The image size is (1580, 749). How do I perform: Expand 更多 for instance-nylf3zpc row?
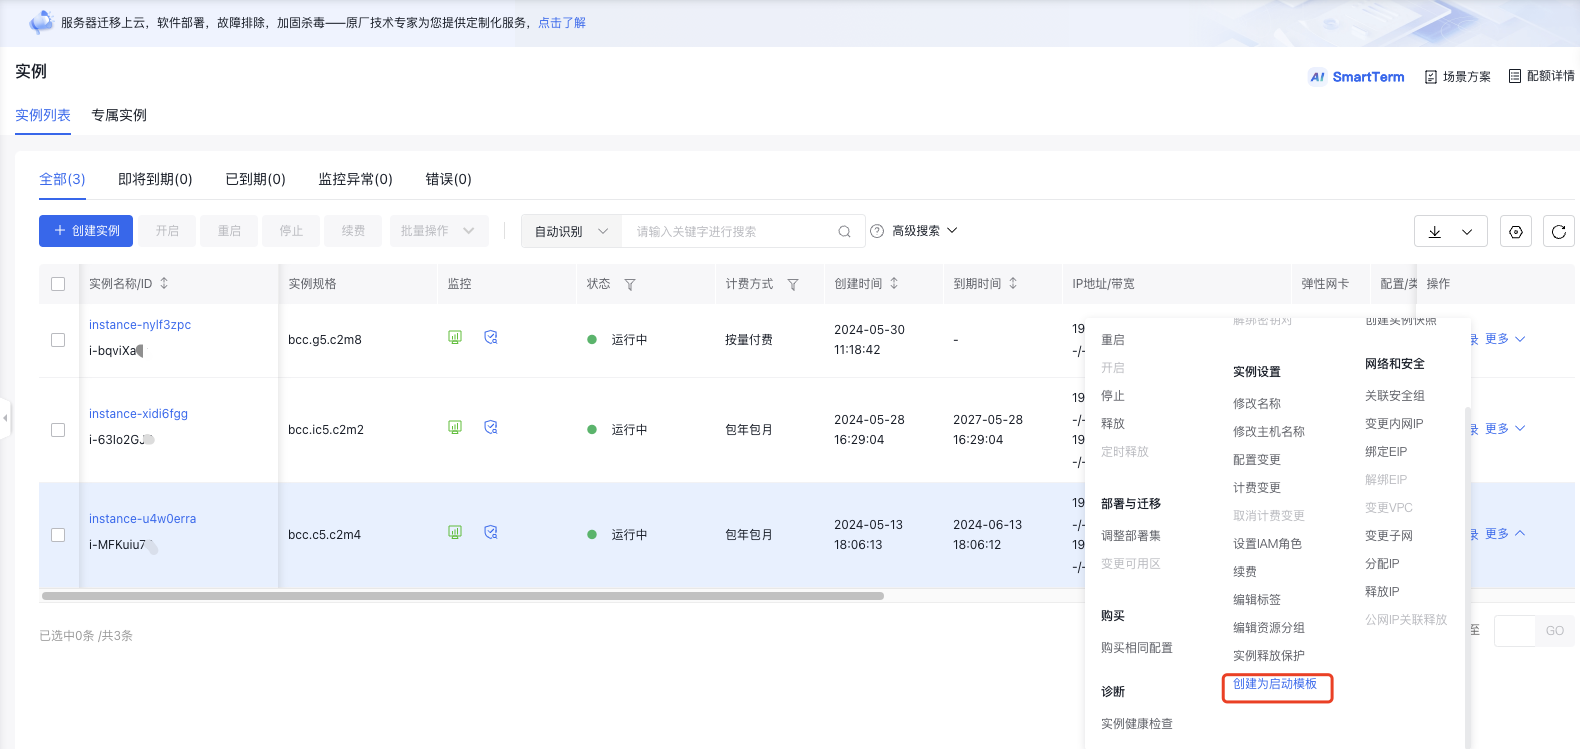tap(1505, 339)
